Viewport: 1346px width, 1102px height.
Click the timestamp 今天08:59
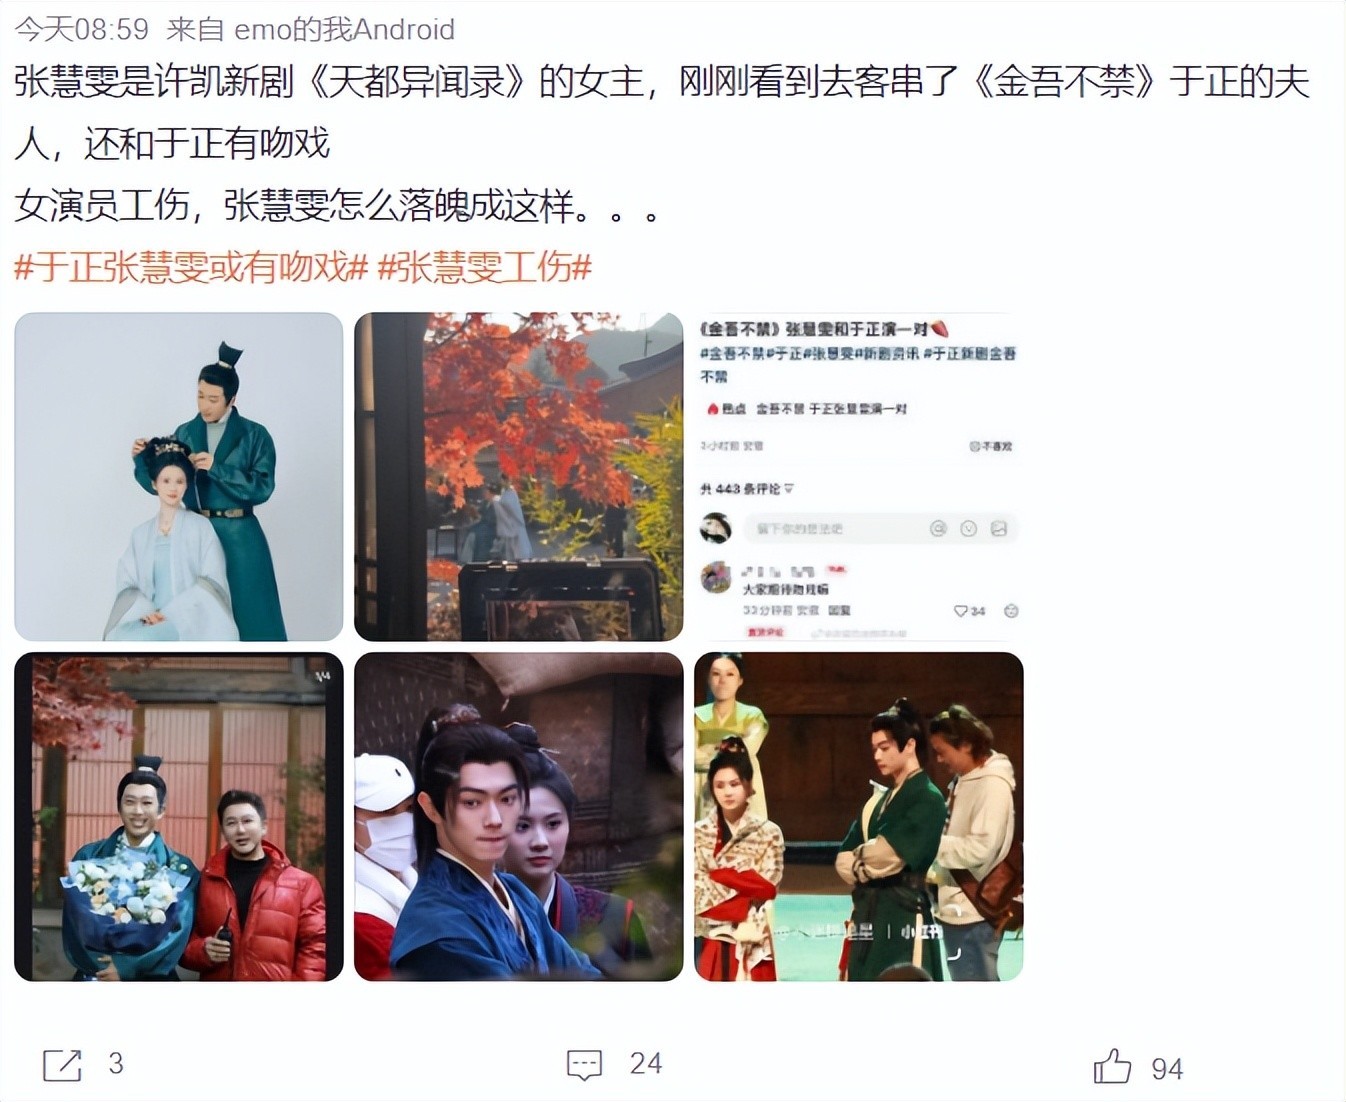coord(81,29)
